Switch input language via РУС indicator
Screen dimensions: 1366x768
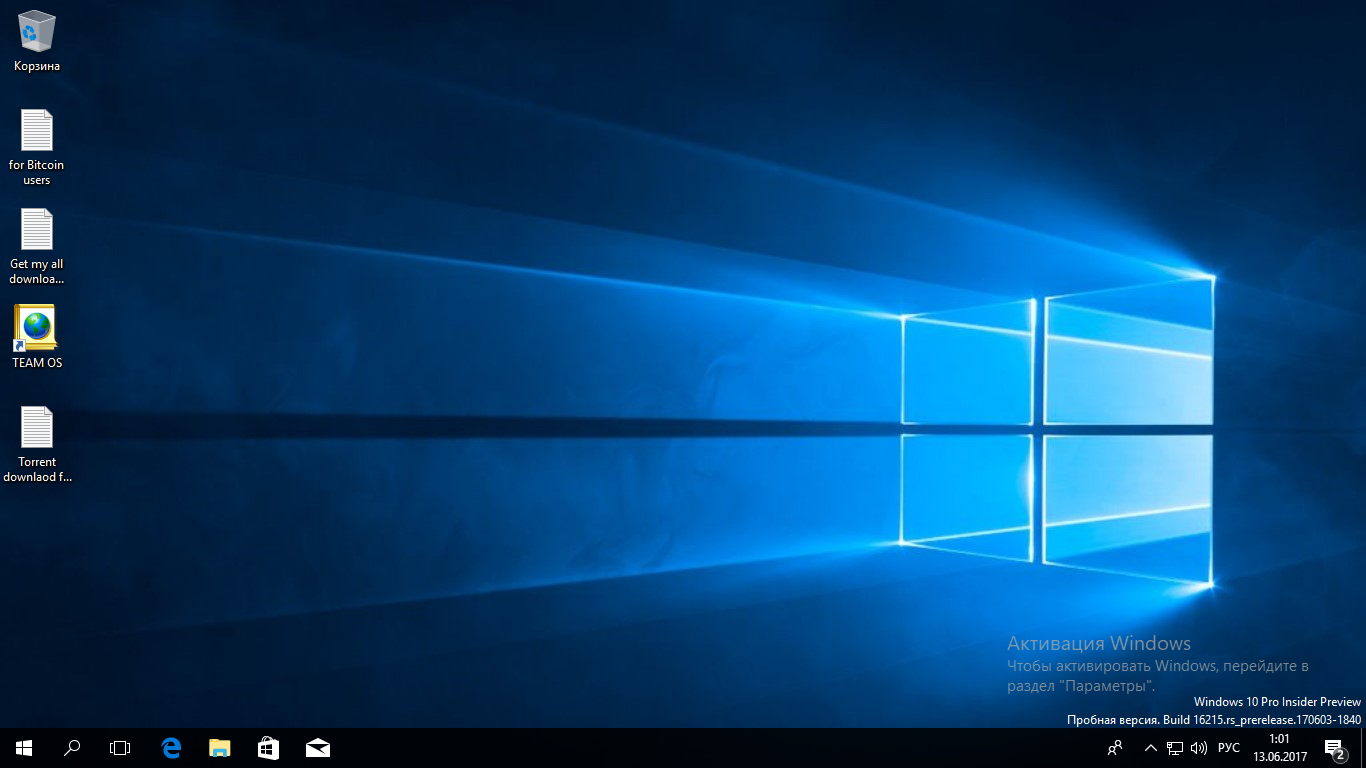(x=1229, y=748)
